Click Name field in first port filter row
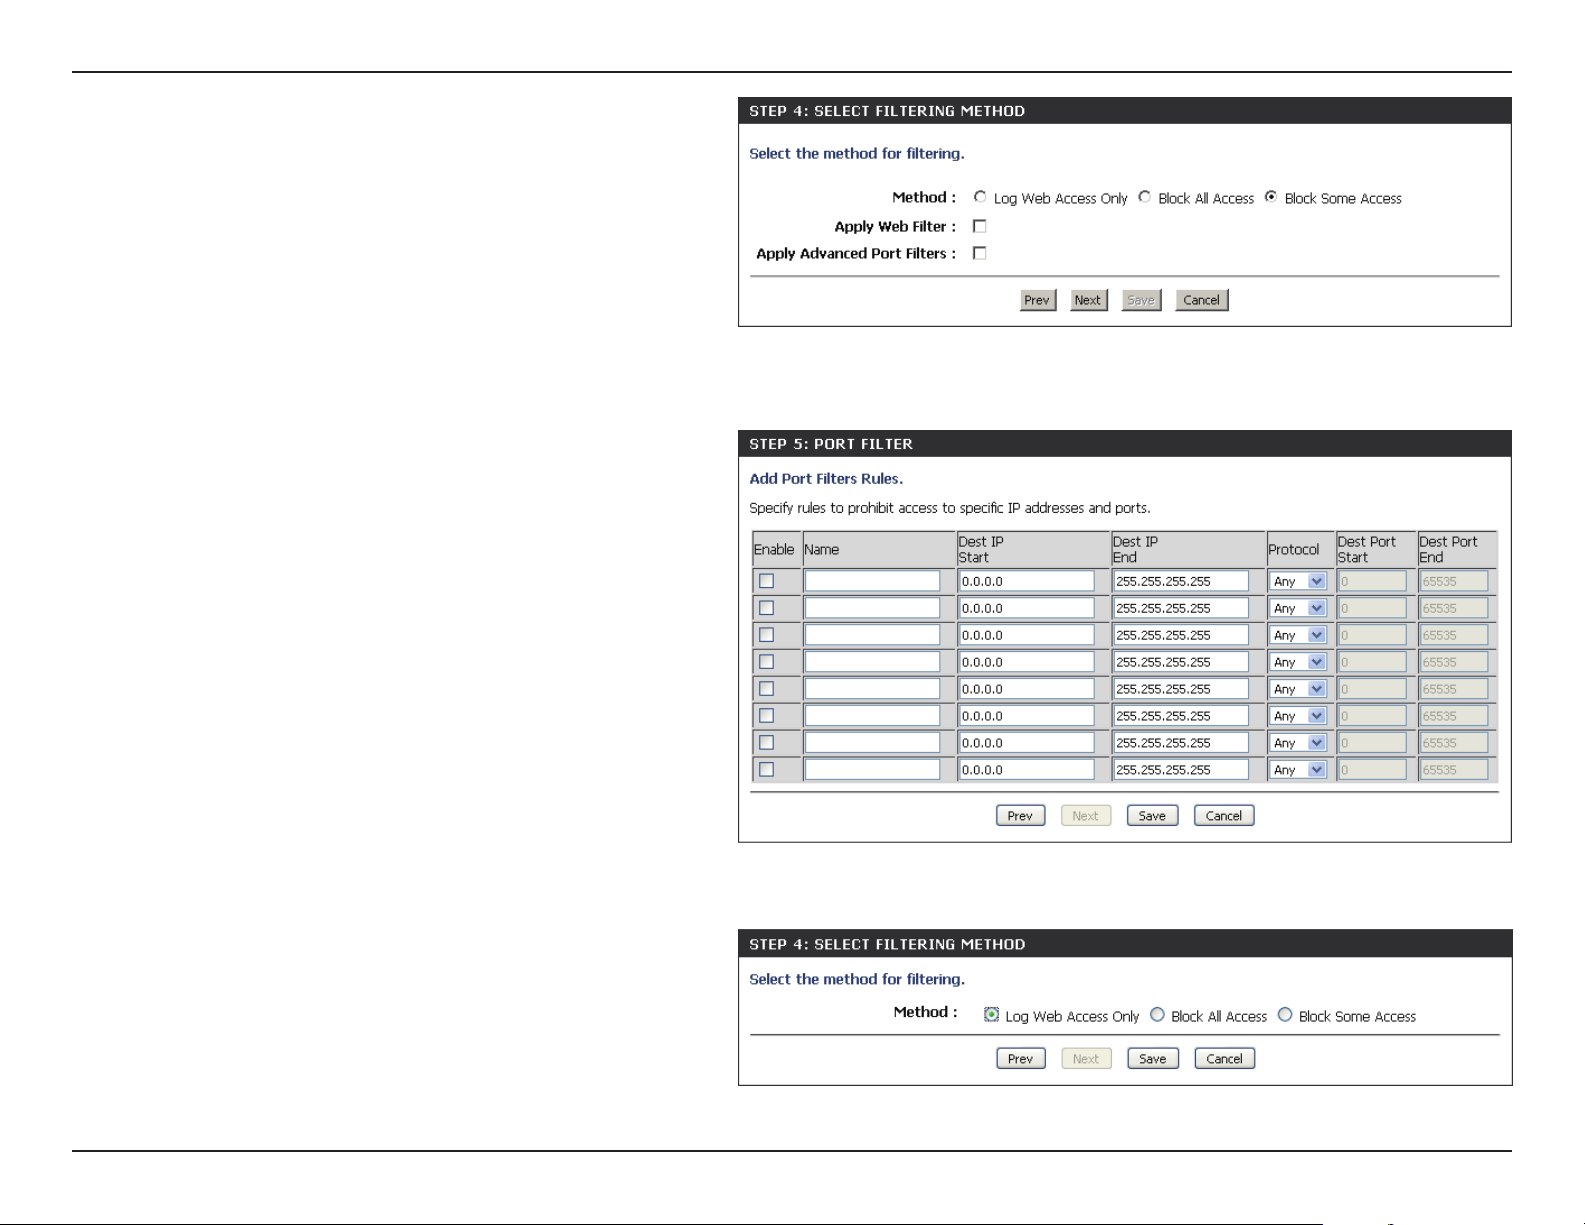Viewport: 1585px width, 1225px height. click(872, 581)
